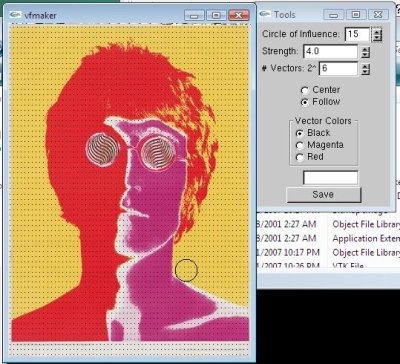The width and height of the screenshot is (400, 364).
Task: Minimize the Tools window
Action: pos(333,15)
